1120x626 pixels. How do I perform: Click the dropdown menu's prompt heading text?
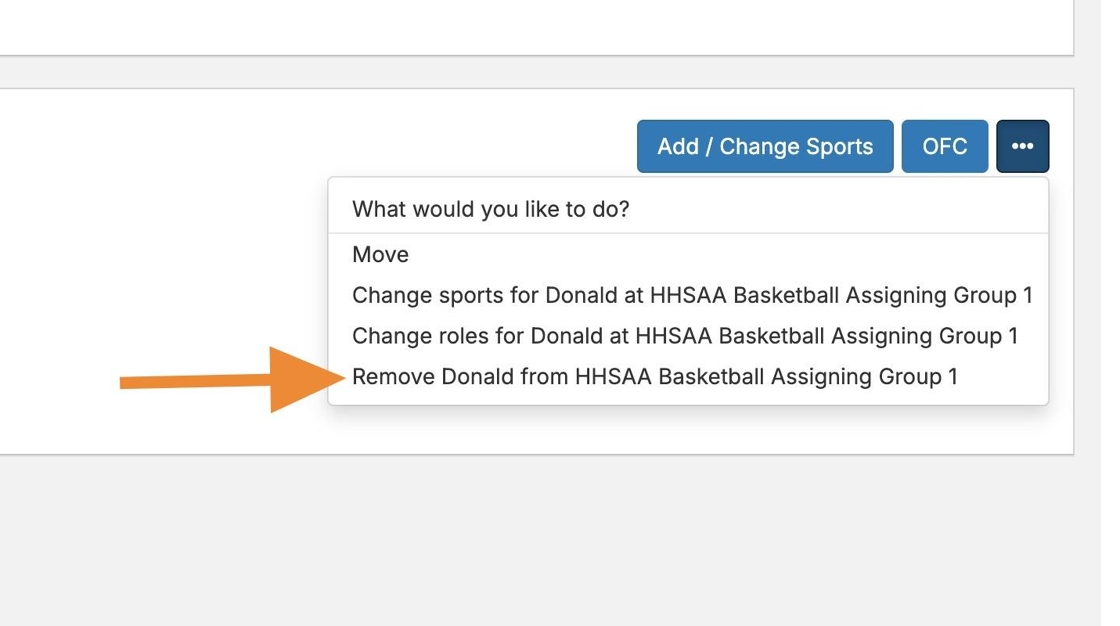[490, 209]
